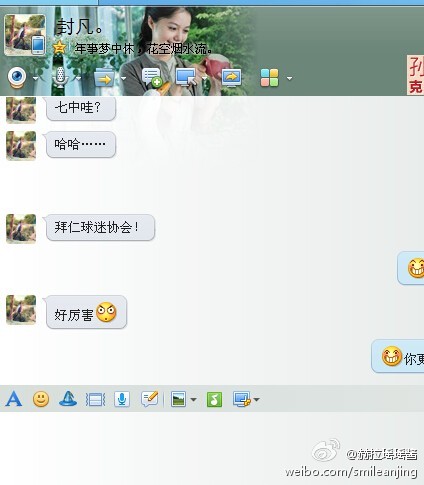Create a discussion group with chat-plus icon
Image resolution: width=424 pixels, height=485 pixels.
pyautogui.click(x=152, y=78)
